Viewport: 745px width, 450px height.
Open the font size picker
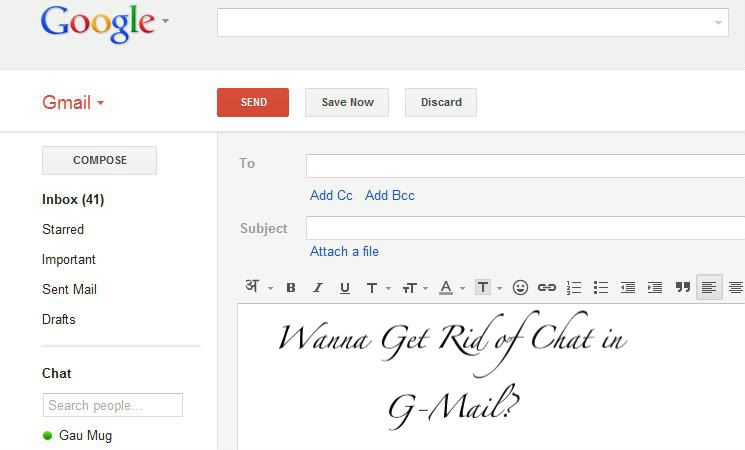(410, 287)
